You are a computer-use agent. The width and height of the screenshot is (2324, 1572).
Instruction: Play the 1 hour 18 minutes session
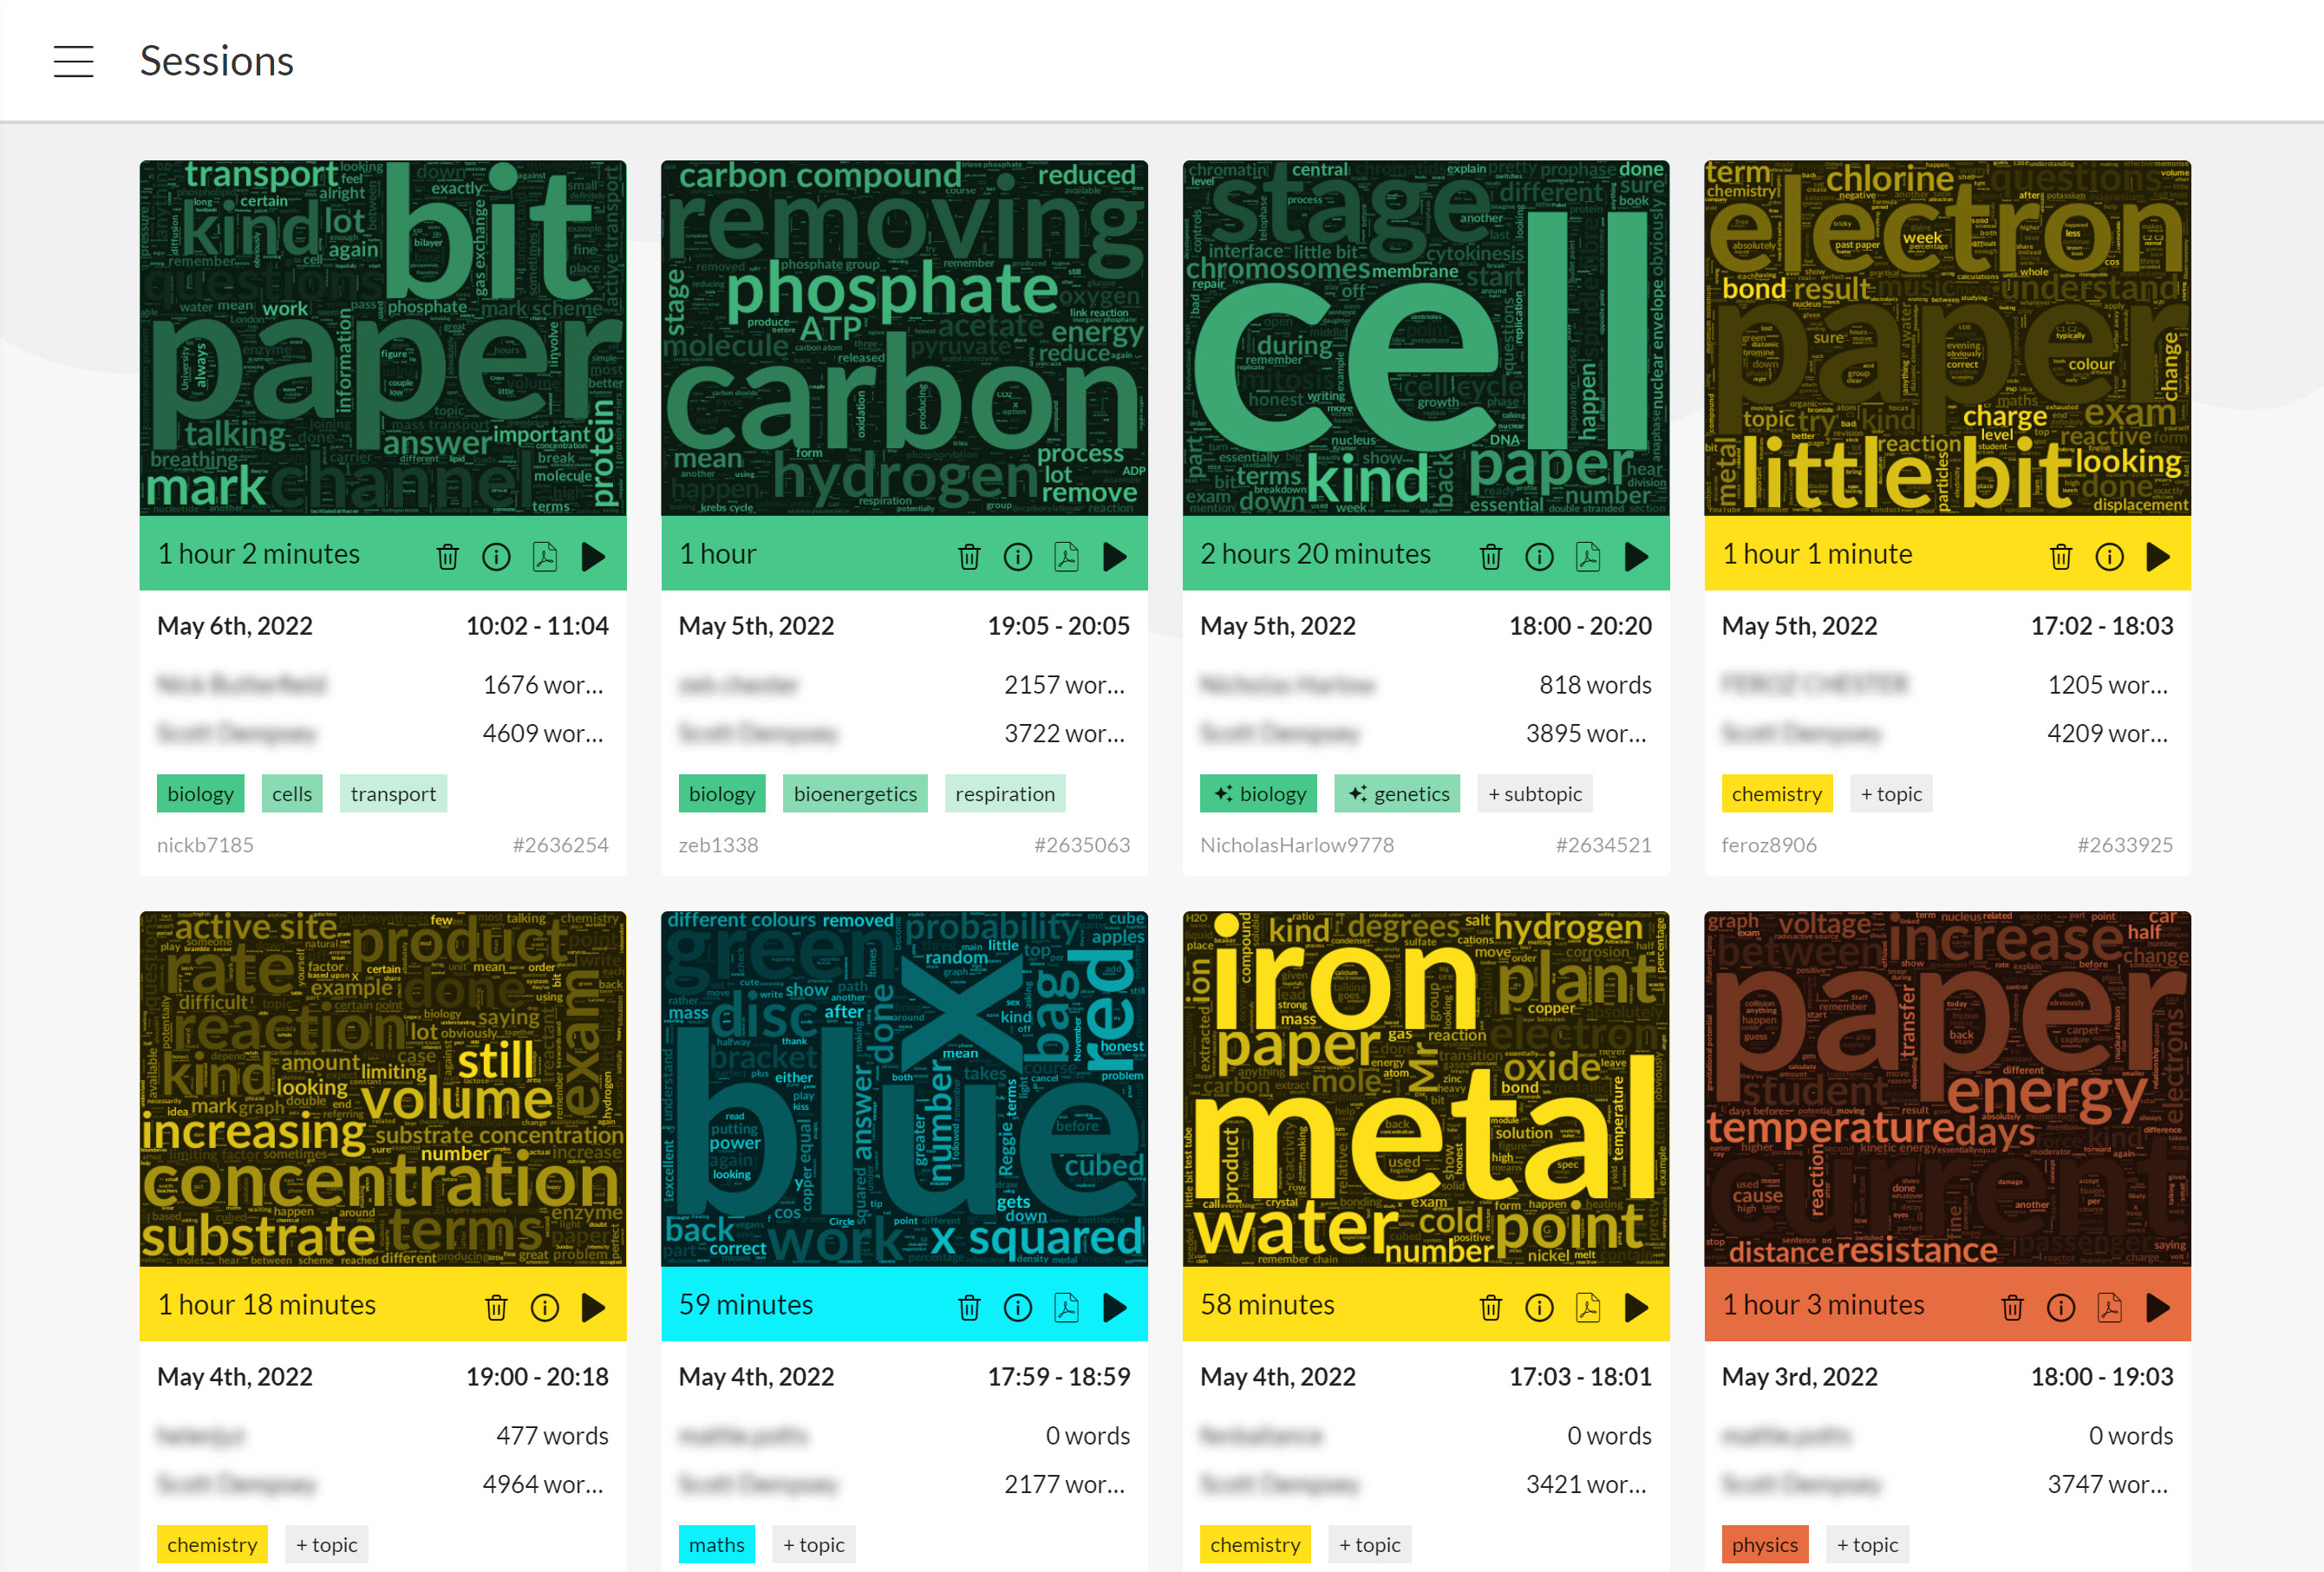[x=593, y=1307]
